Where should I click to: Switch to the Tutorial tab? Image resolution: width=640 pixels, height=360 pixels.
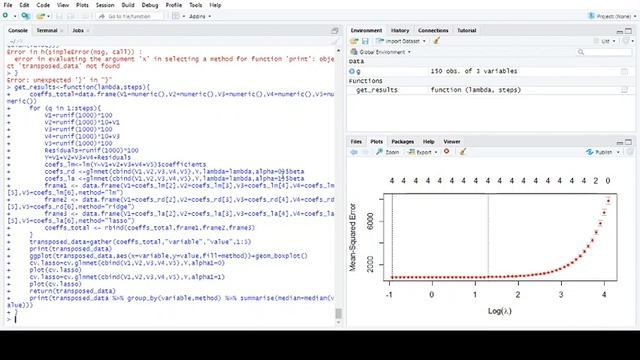467,31
